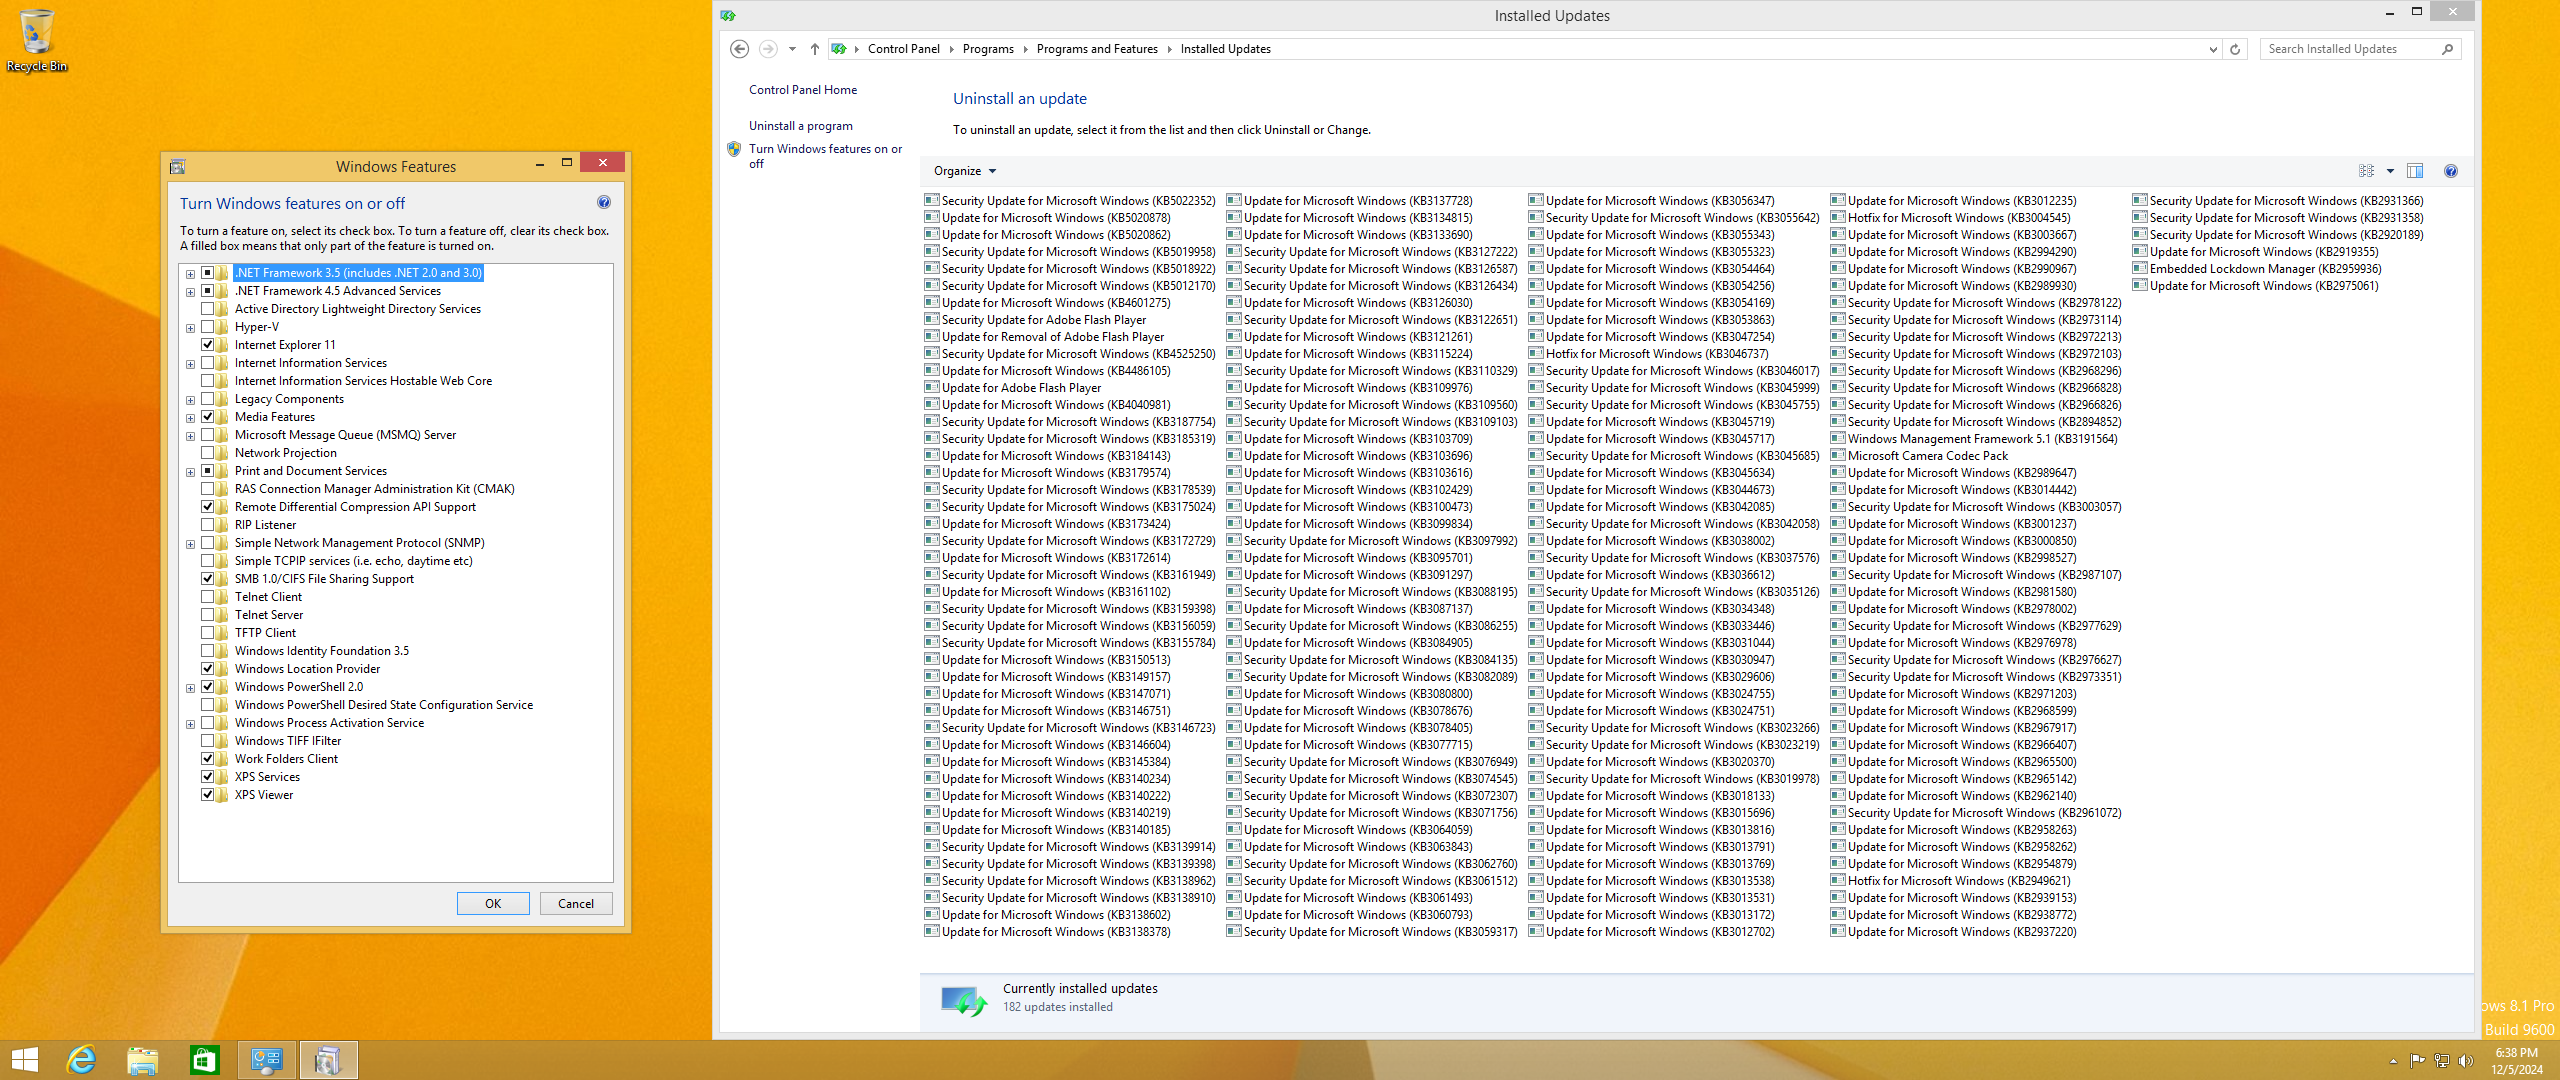Image resolution: width=2560 pixels, height=1080 pixels.
Task: Open Uninstall a program link
Action: [x=801, y=126]
